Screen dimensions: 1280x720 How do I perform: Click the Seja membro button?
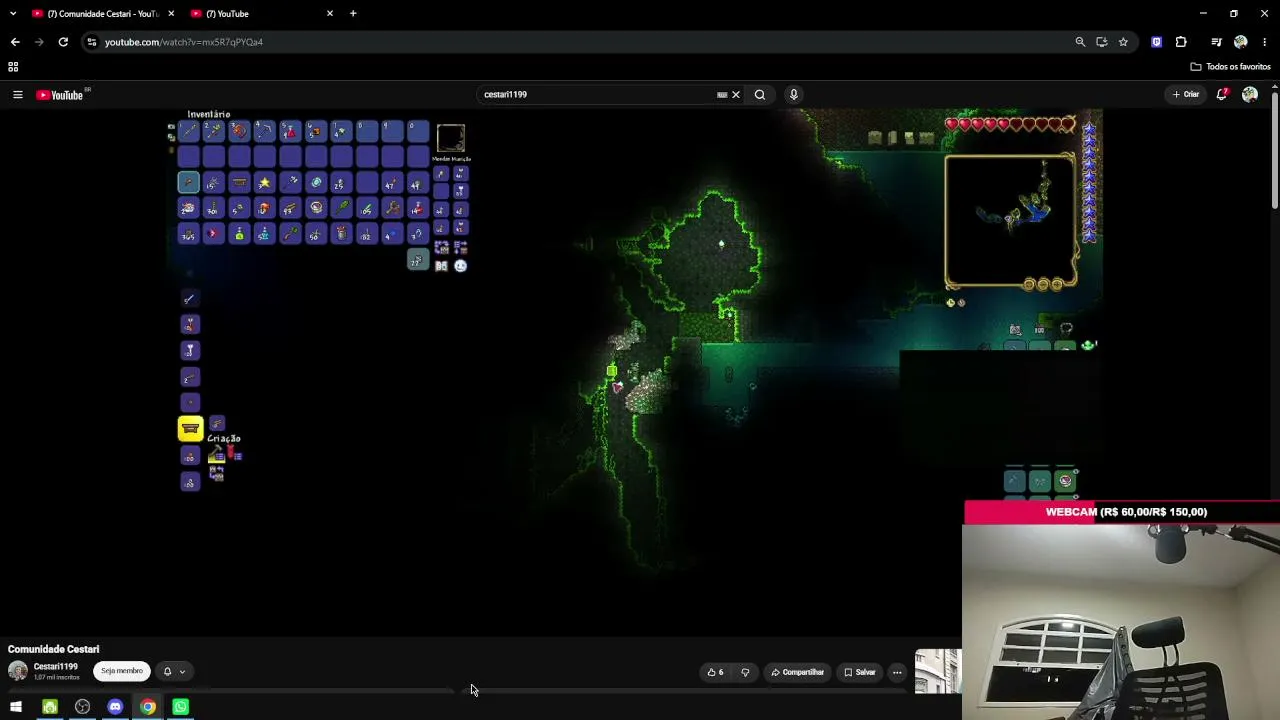(121, 671)
